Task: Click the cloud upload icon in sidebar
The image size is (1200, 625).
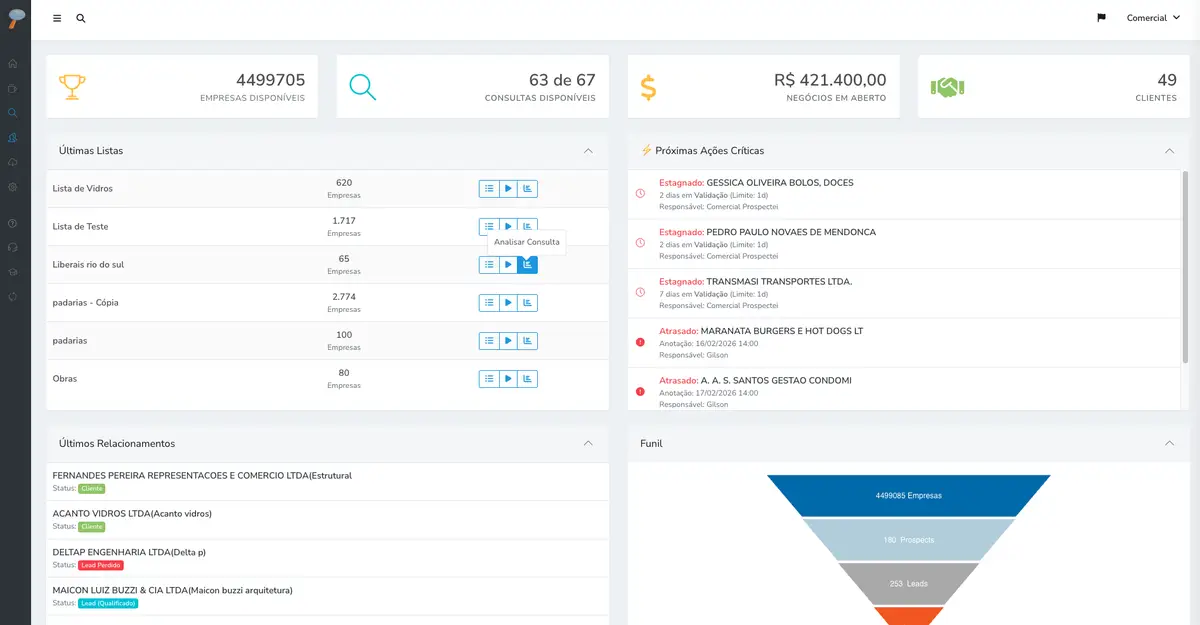Action: point(13,162)
